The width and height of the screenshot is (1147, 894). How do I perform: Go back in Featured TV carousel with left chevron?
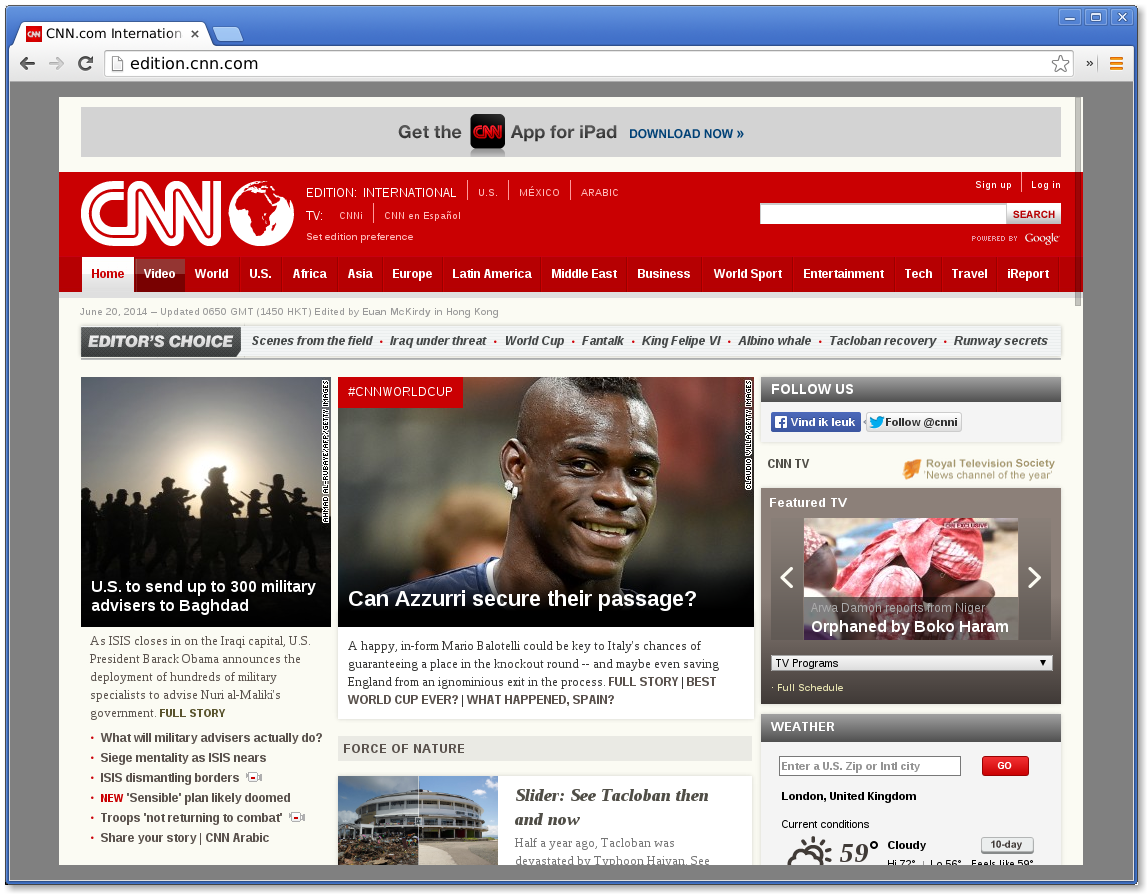coord(786,578)
